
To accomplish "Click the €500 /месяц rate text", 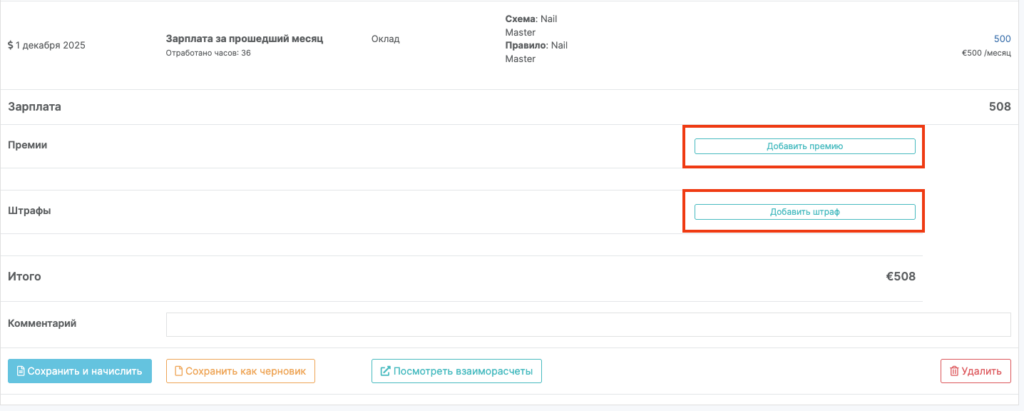I will pos(985,53).
